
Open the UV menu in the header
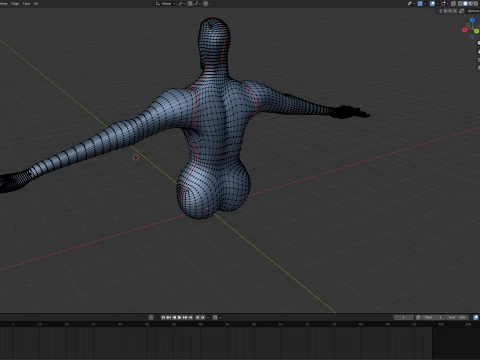[x=36, y=3]
